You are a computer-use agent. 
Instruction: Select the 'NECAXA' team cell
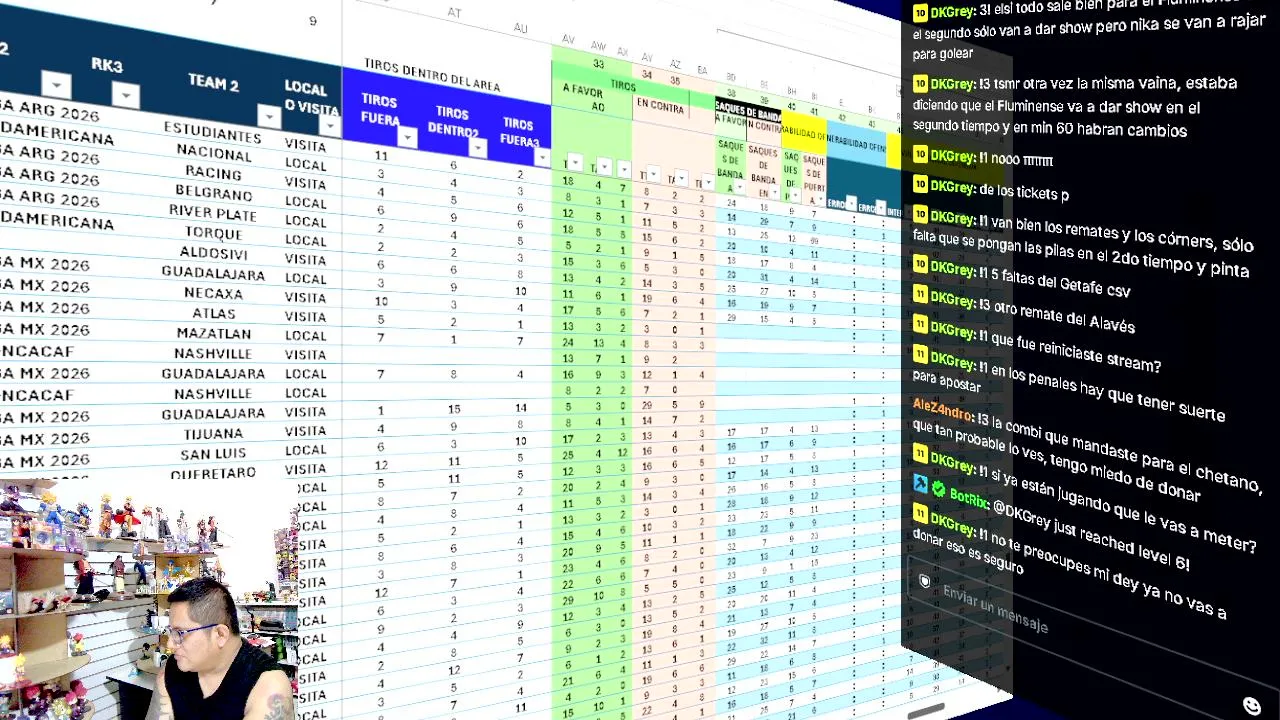click(214, 293)
